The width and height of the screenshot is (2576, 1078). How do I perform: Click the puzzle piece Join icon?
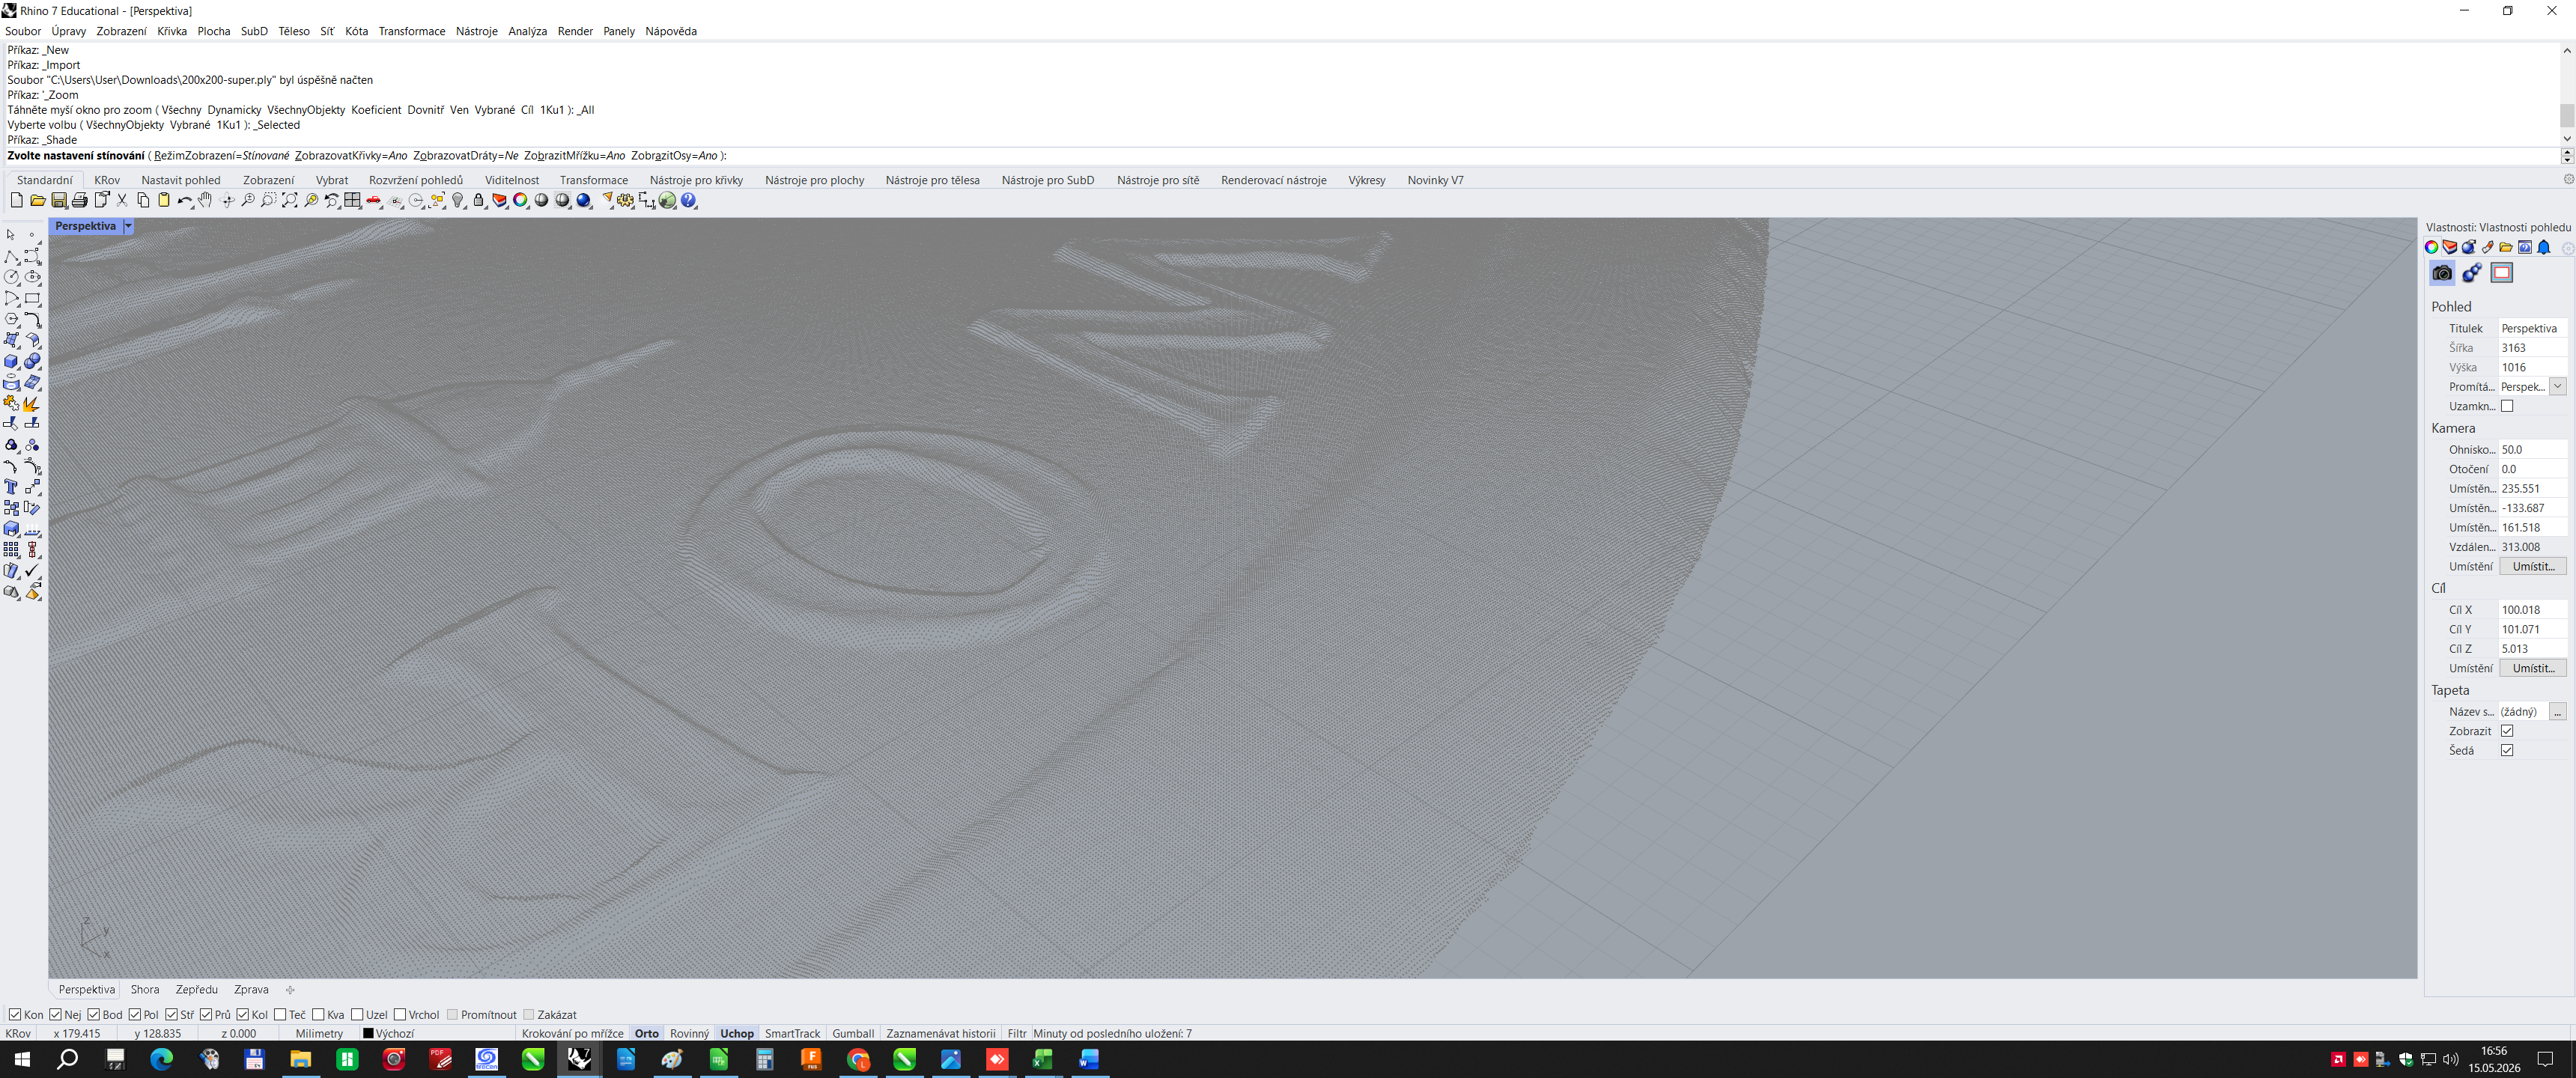tap(12, 403)
